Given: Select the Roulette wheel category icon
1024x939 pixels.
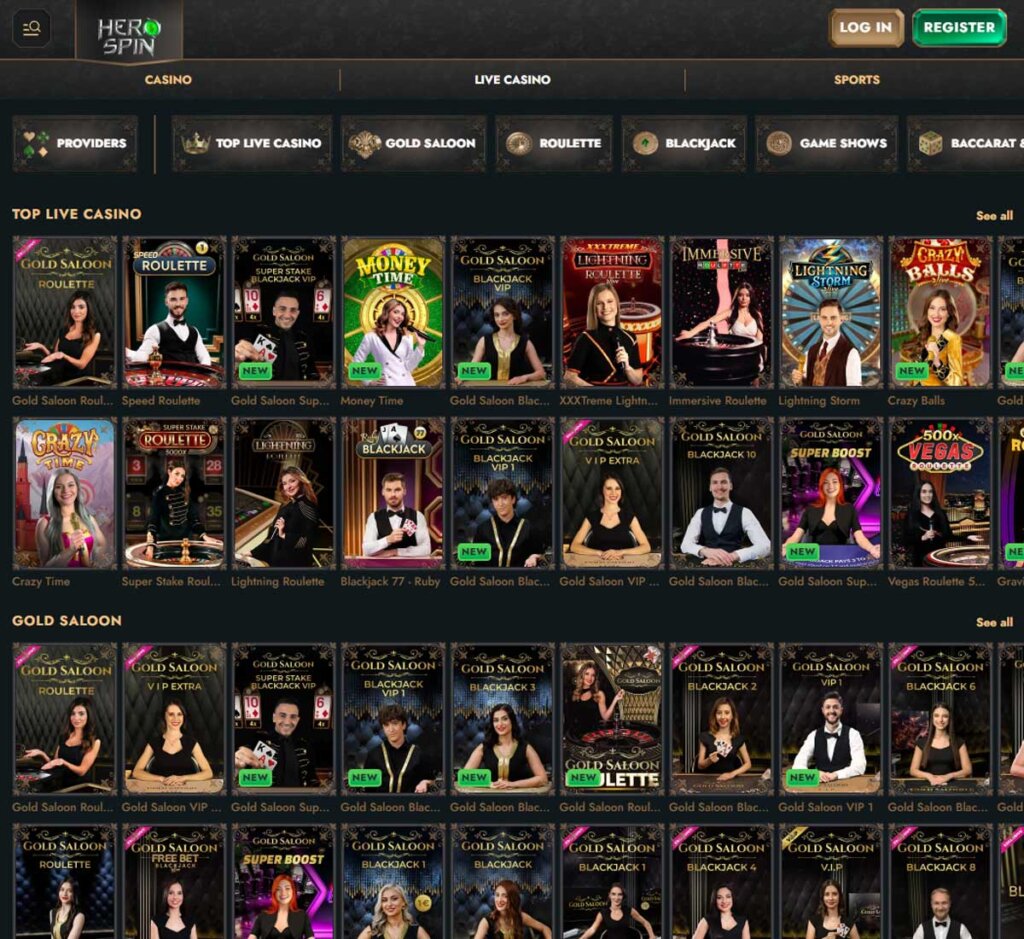Looking at the screenshot, I should [x=519, y=143].
